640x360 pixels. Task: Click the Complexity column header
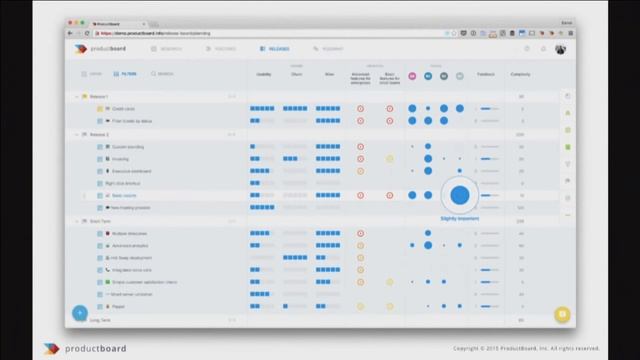click(520, 74)
